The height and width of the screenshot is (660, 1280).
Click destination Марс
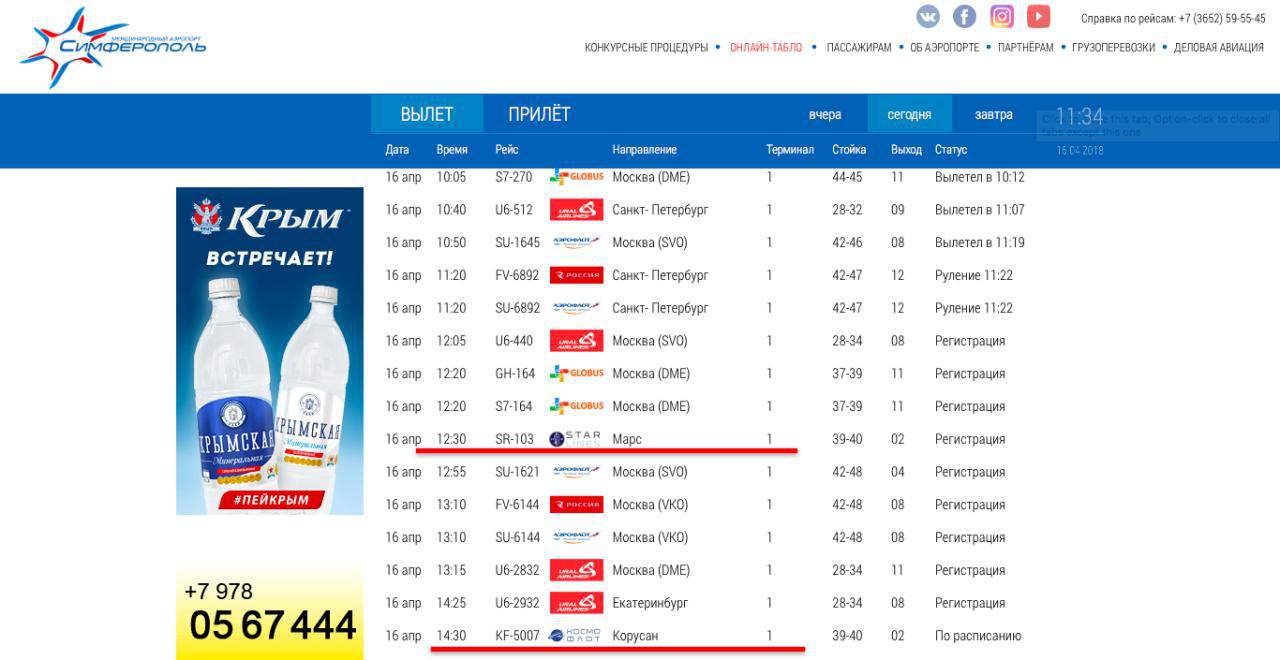pyautogui.click(x=627, y=439)
